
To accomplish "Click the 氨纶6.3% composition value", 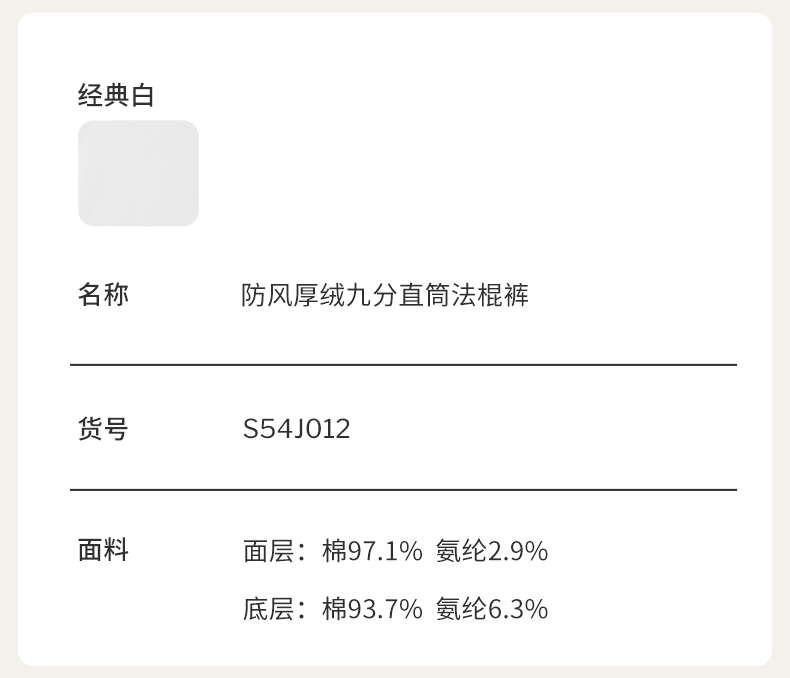I will point(492,609).
